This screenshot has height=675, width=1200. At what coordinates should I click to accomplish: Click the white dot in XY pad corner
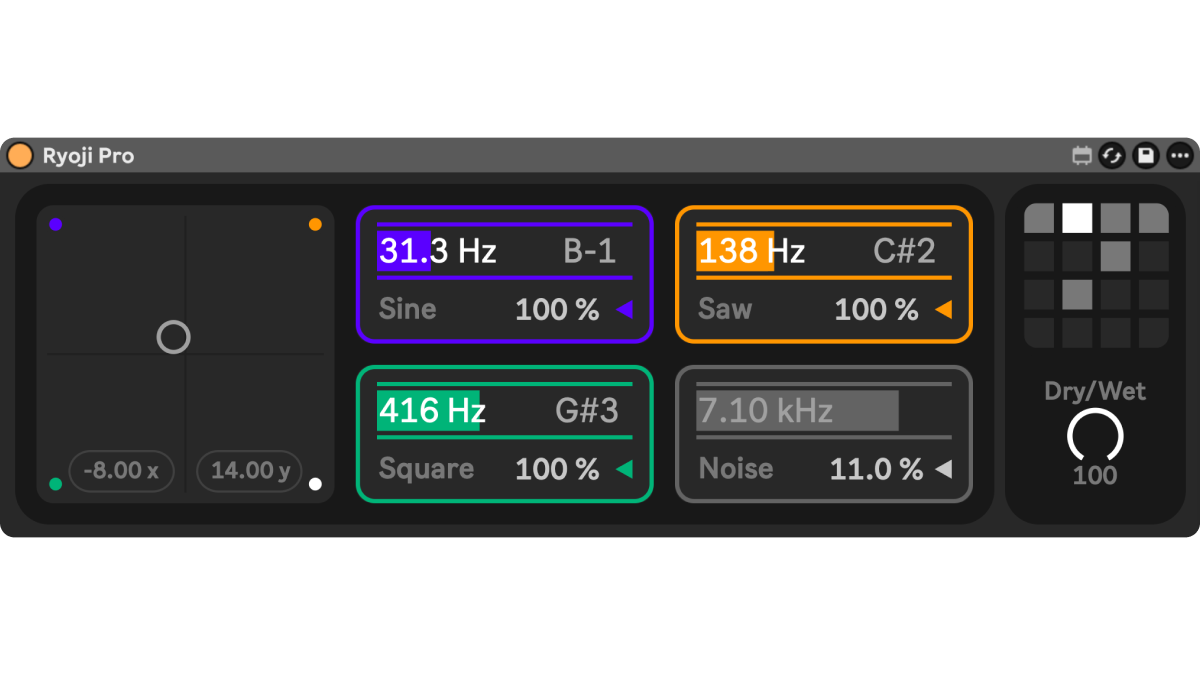tap(315, 484)
